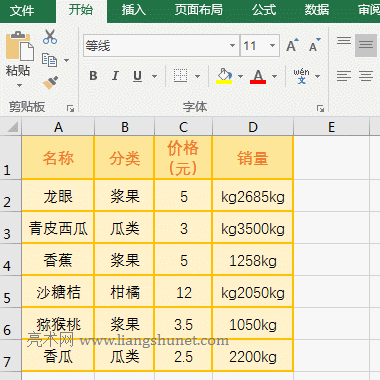This screenshot has width=380, height=380.
Task: Select row 7 header
Action: point(11,356)
